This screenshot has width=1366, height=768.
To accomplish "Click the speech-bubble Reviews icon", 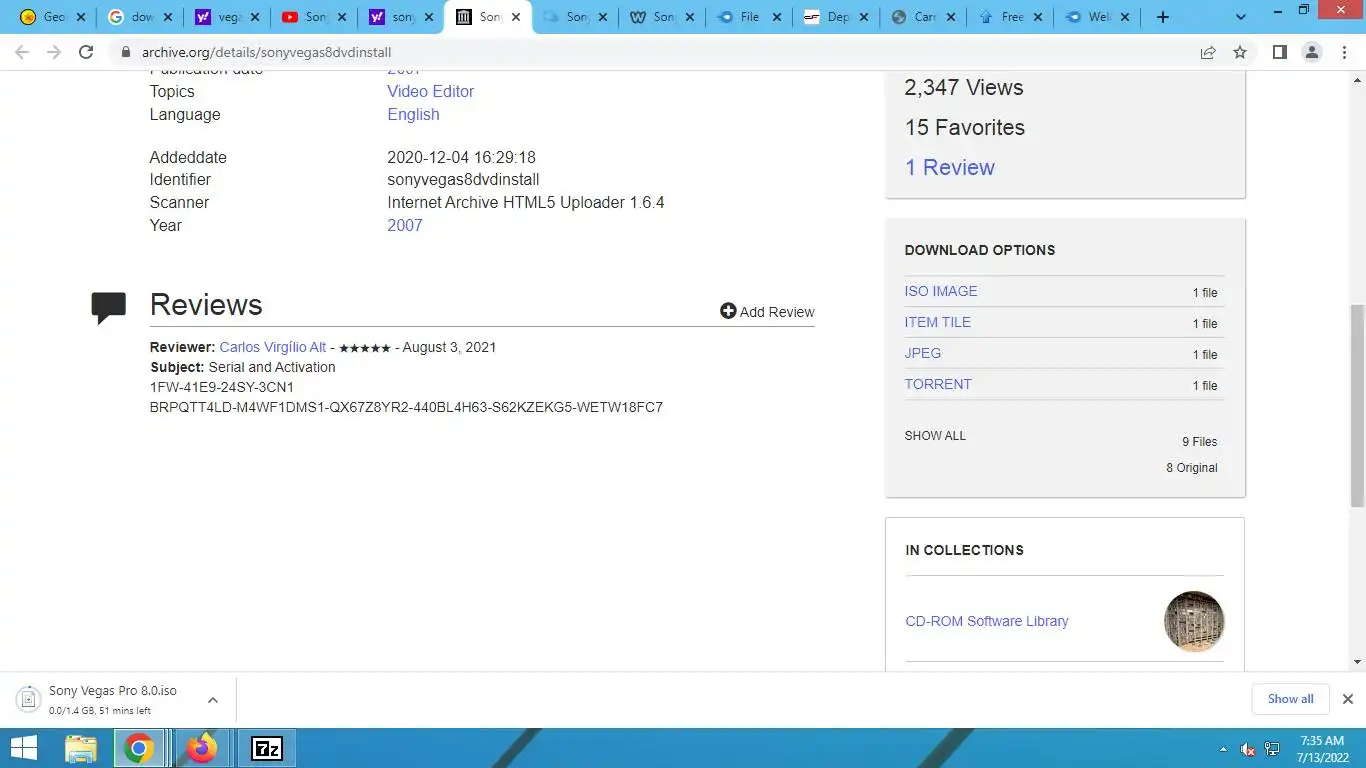I will pyautogui.click(x=108, y=307).
